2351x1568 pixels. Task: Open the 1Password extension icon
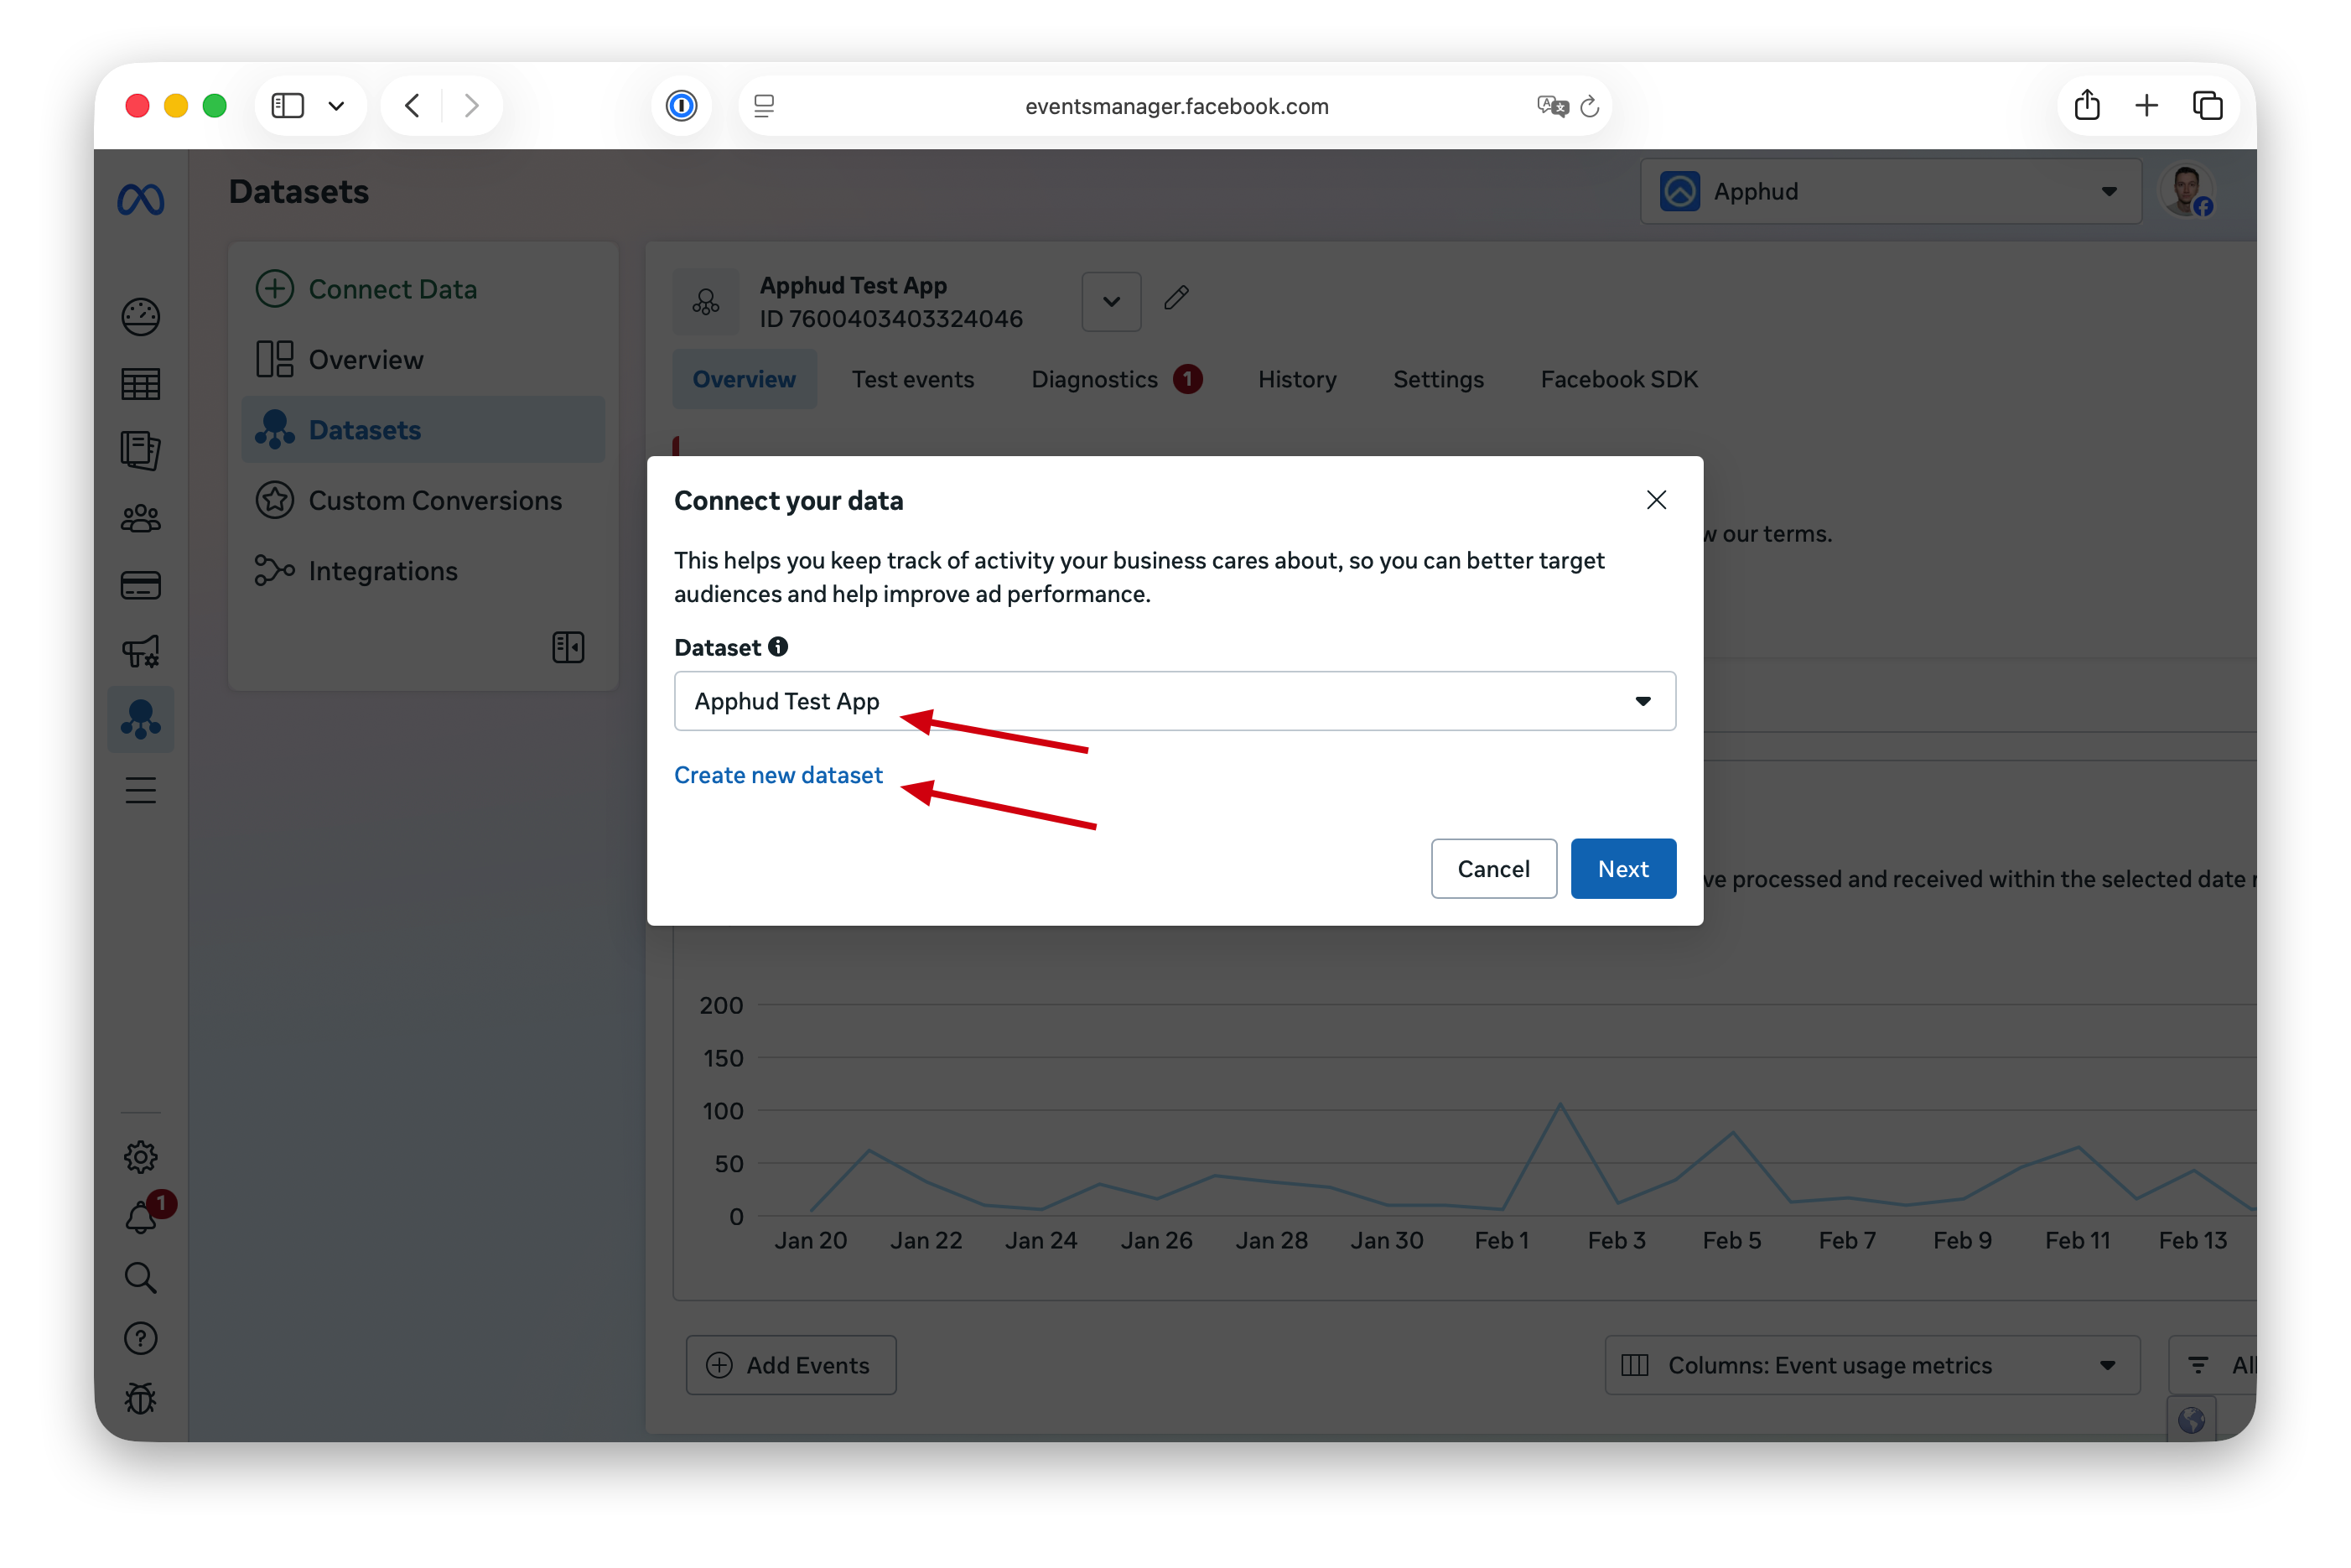(681, 106)
